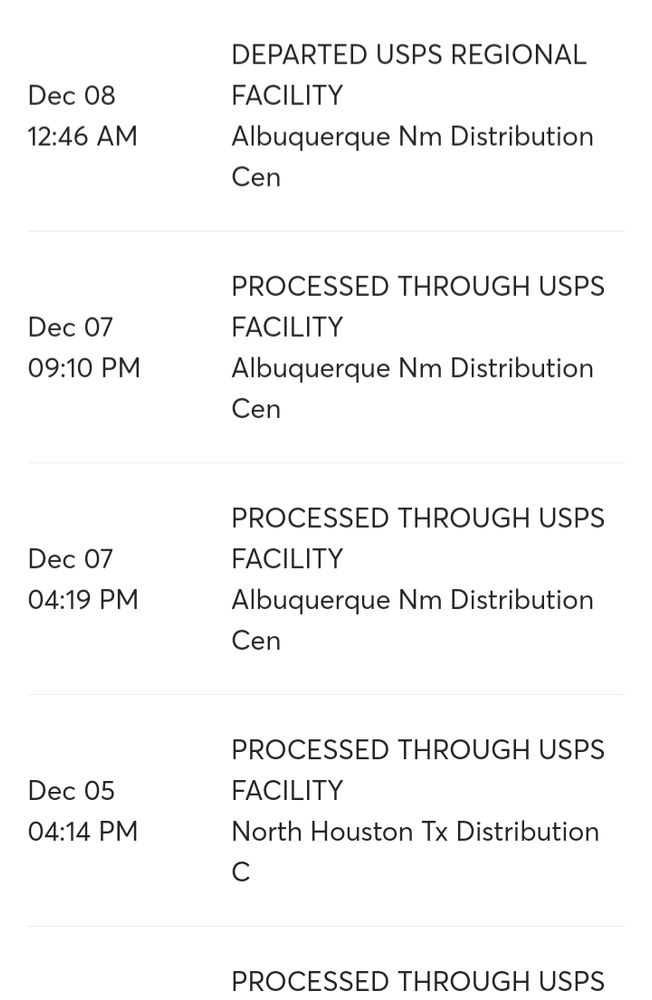Open the DEPARTED USPS REGIONAL FACILITY status
This screenshot has height=1000, width=652.
[x=408, y=75]
